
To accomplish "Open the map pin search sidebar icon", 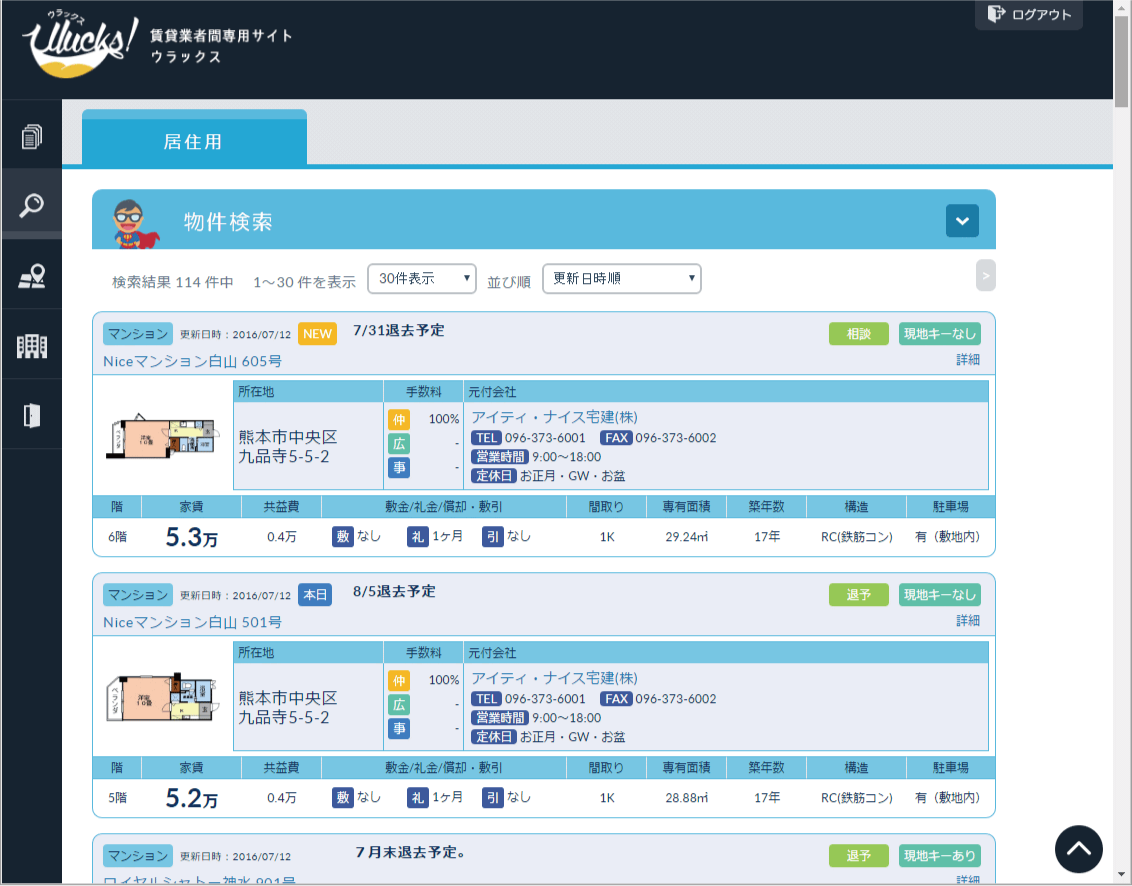I will pyautogui.click(x=32, y=276).
